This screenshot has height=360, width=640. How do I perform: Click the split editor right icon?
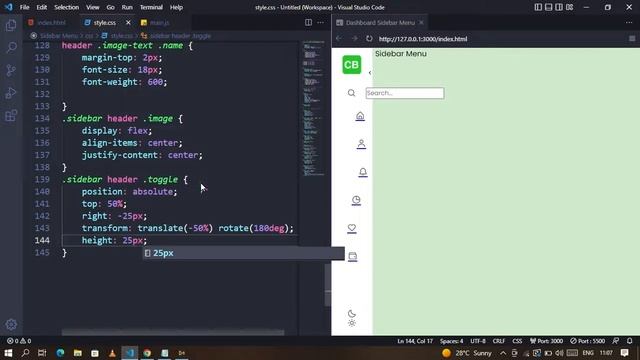pyautogui.click(x=309, y=22)
